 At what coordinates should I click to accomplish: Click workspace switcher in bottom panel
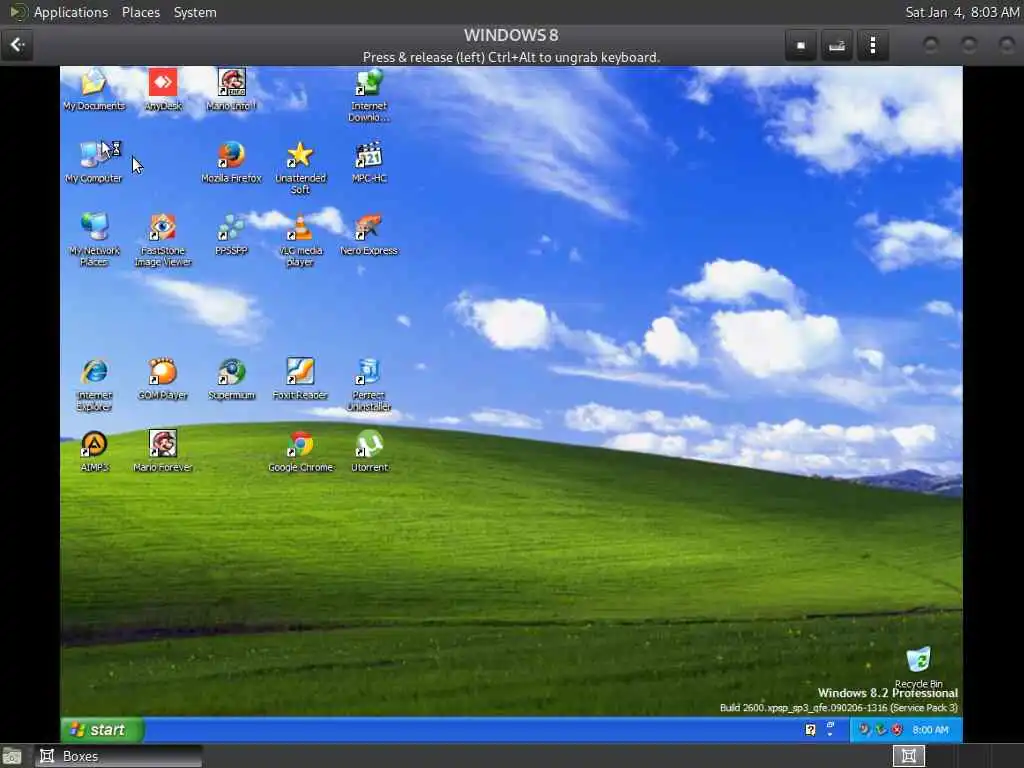(908, 756)
